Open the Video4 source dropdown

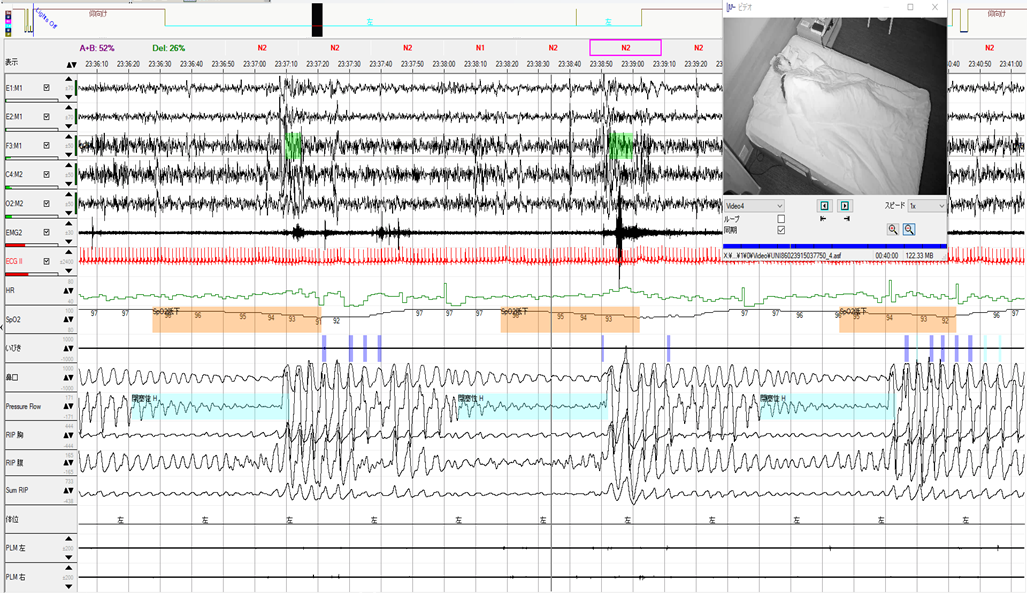click(x=753, y=206)
